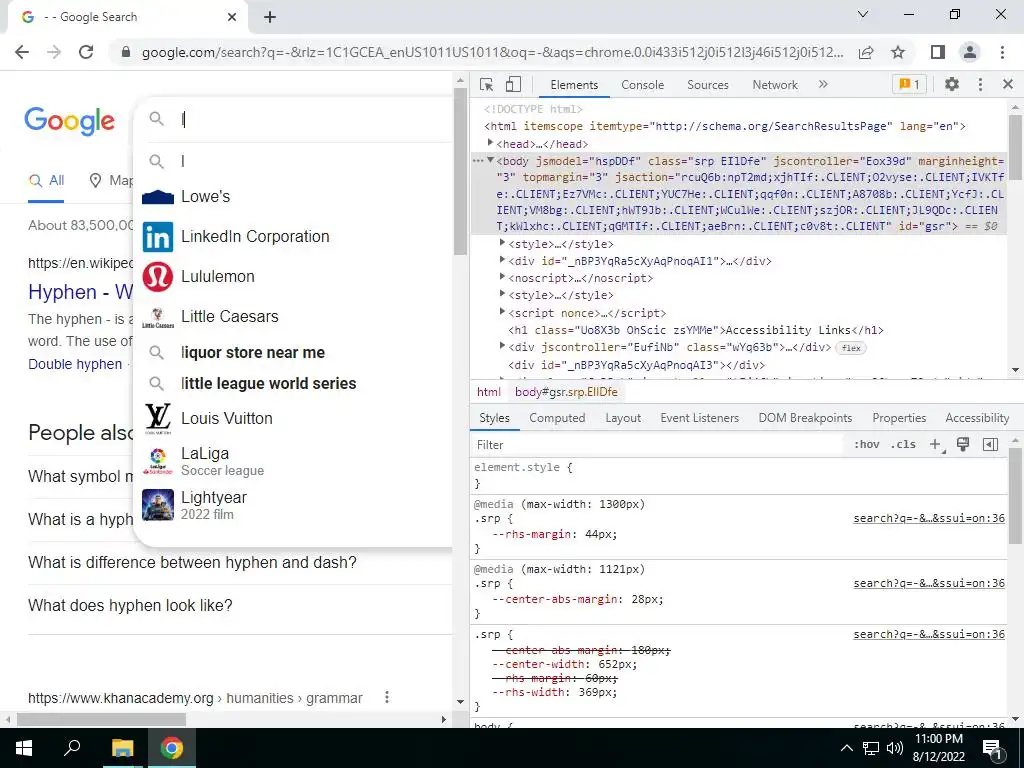
Task: Open DevTools settings gear
Action: (952, 84)
